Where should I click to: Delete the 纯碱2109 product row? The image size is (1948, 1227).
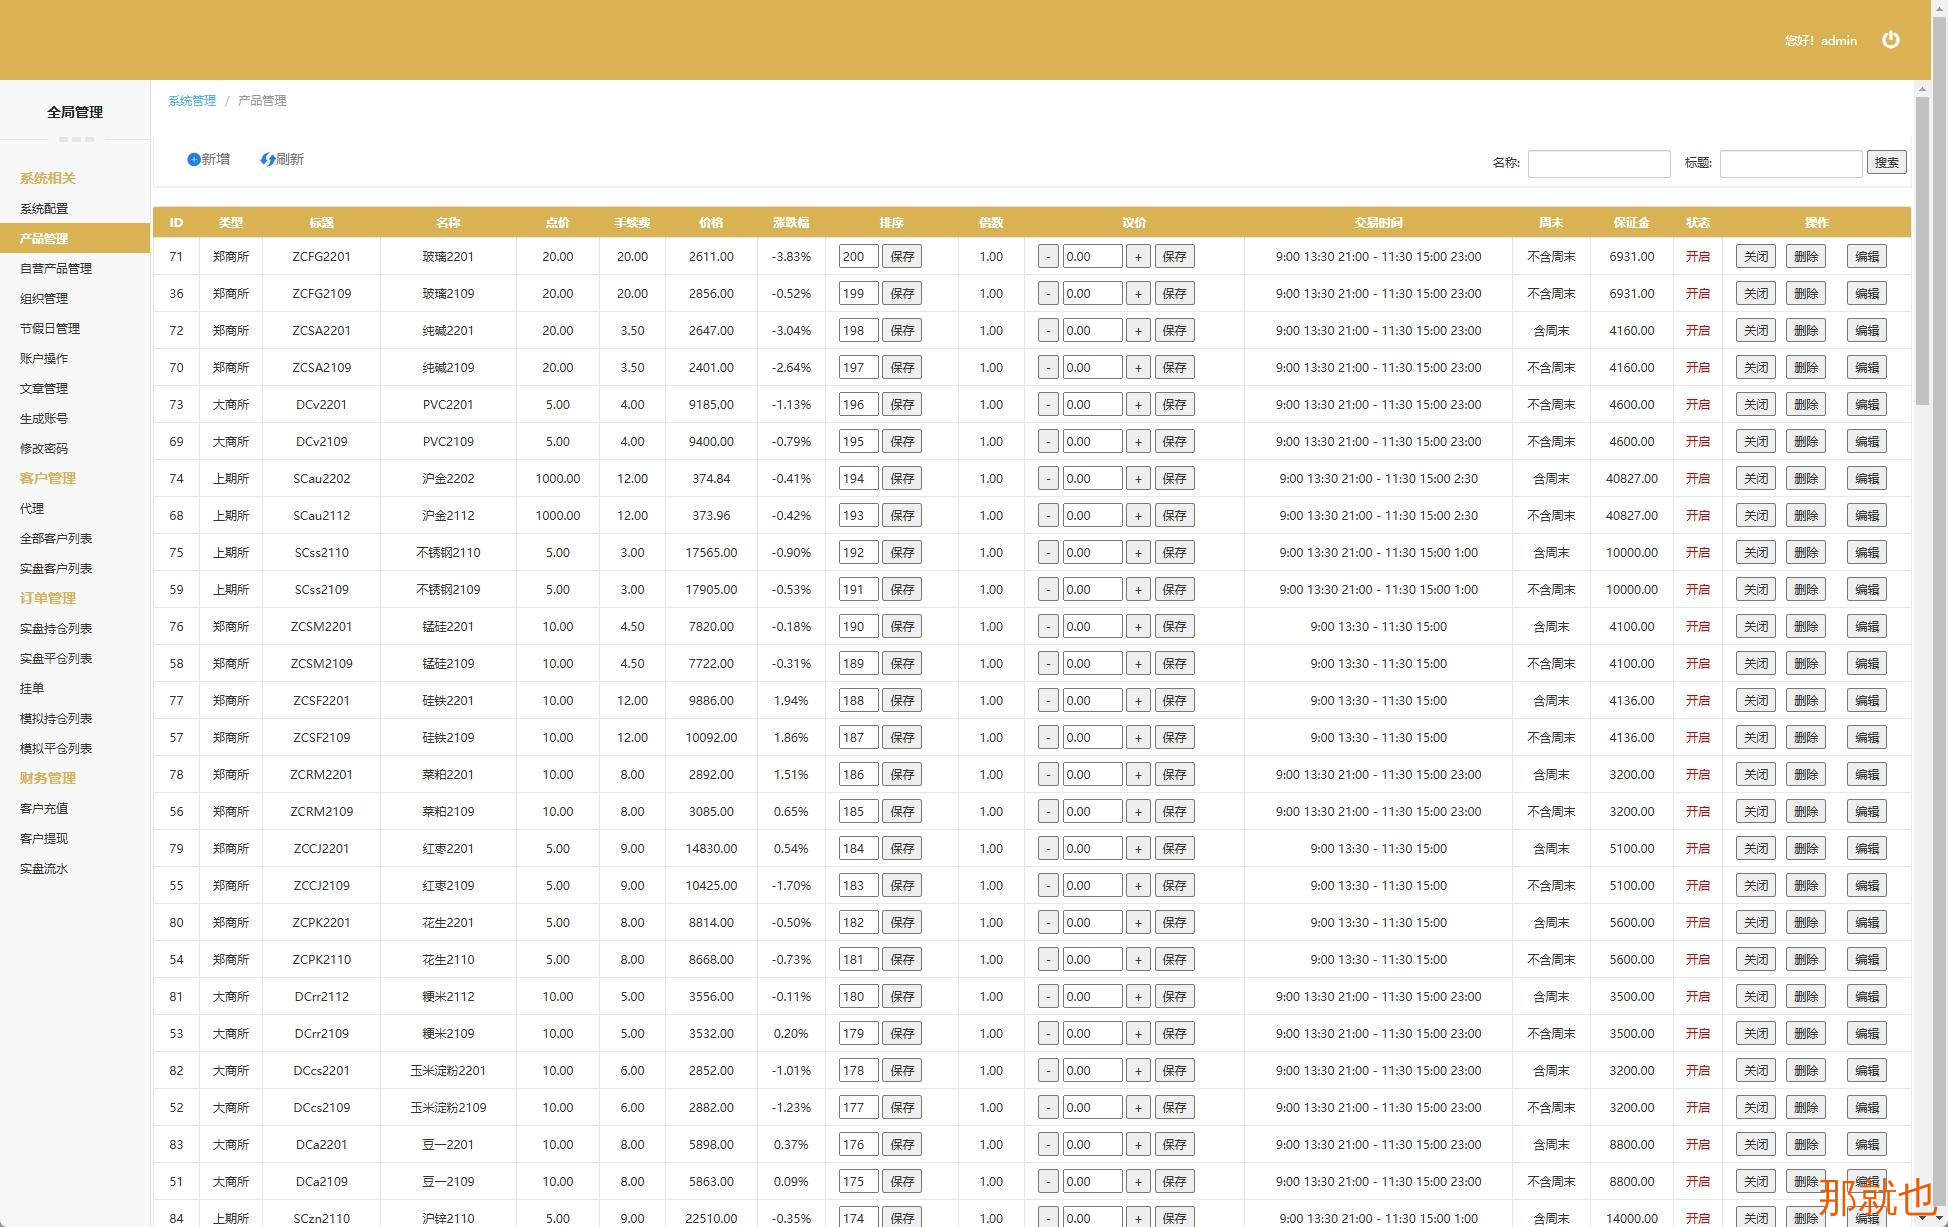tap(1805, 368)
